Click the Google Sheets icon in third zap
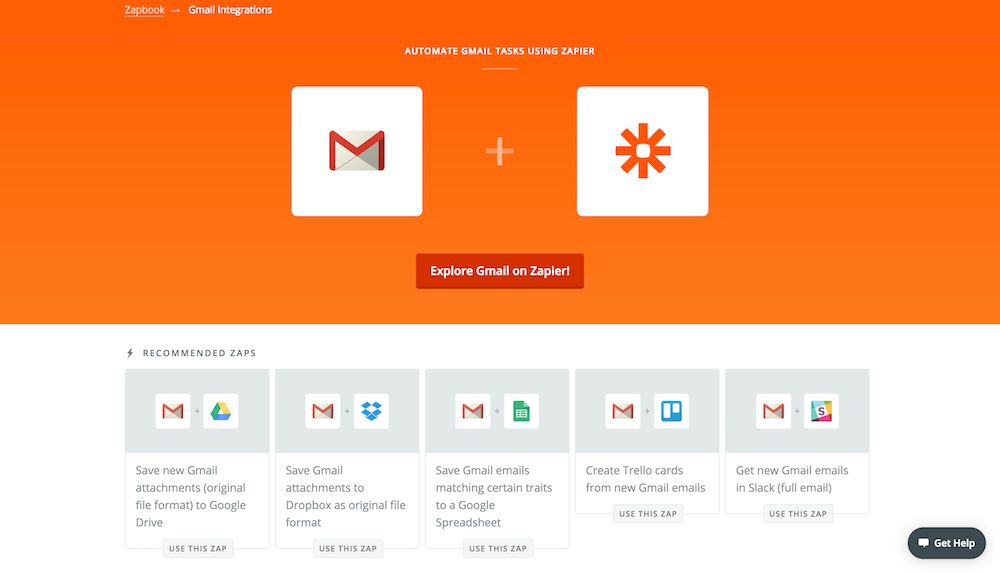Viewport: 1000px width, 573px height. tap(521, 411)
